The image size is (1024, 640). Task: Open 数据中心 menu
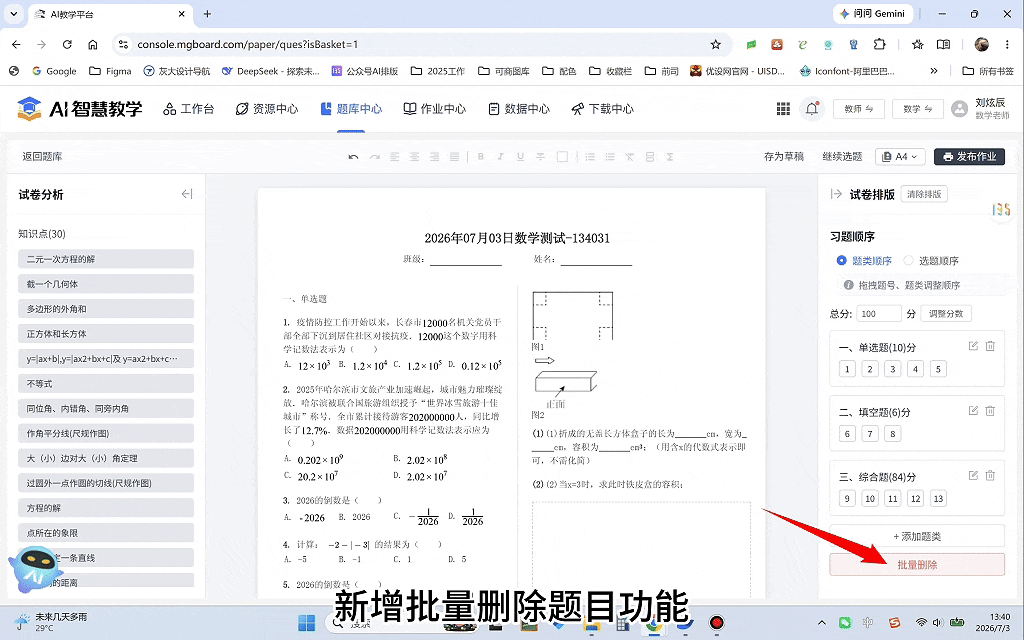click(519, 109)
